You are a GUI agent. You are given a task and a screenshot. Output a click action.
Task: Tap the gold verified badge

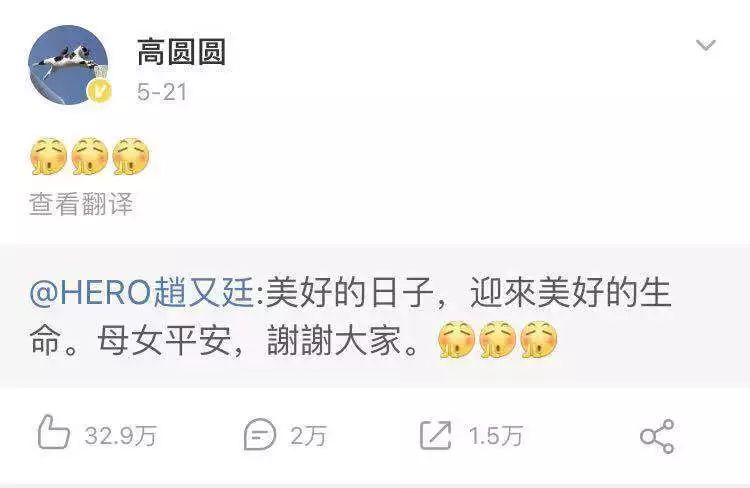pyautogui.click(x=99, y=91)
